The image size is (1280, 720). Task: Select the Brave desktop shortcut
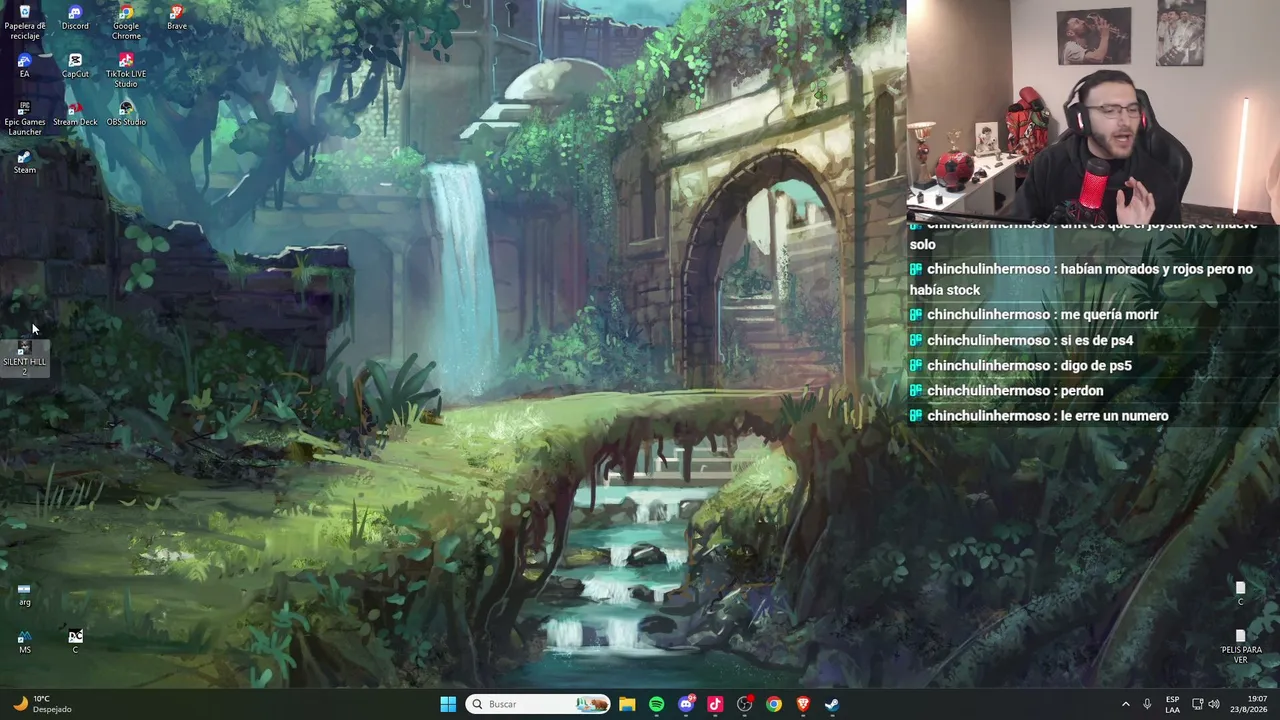(x=177, y=17)
